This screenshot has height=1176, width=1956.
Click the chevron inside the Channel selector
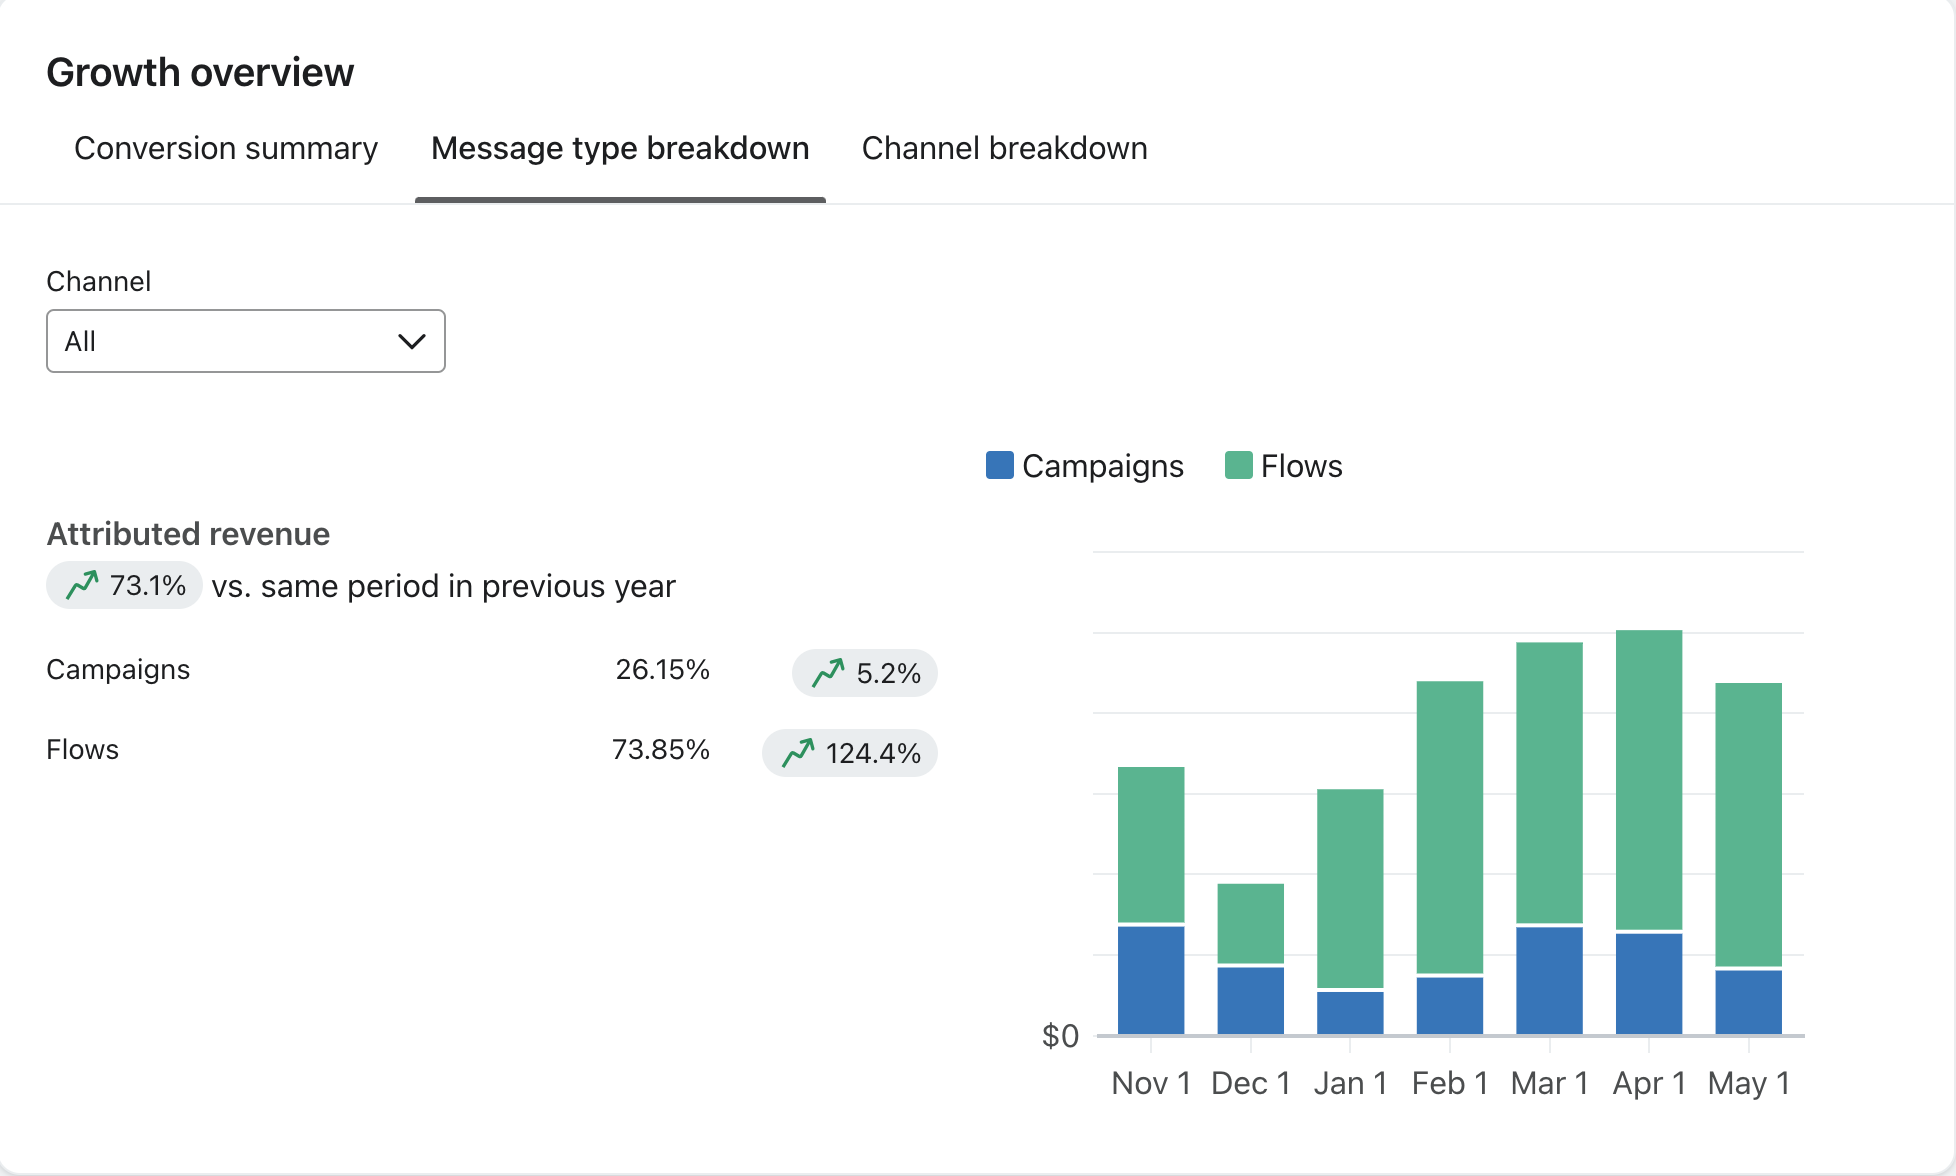(410, 341)
